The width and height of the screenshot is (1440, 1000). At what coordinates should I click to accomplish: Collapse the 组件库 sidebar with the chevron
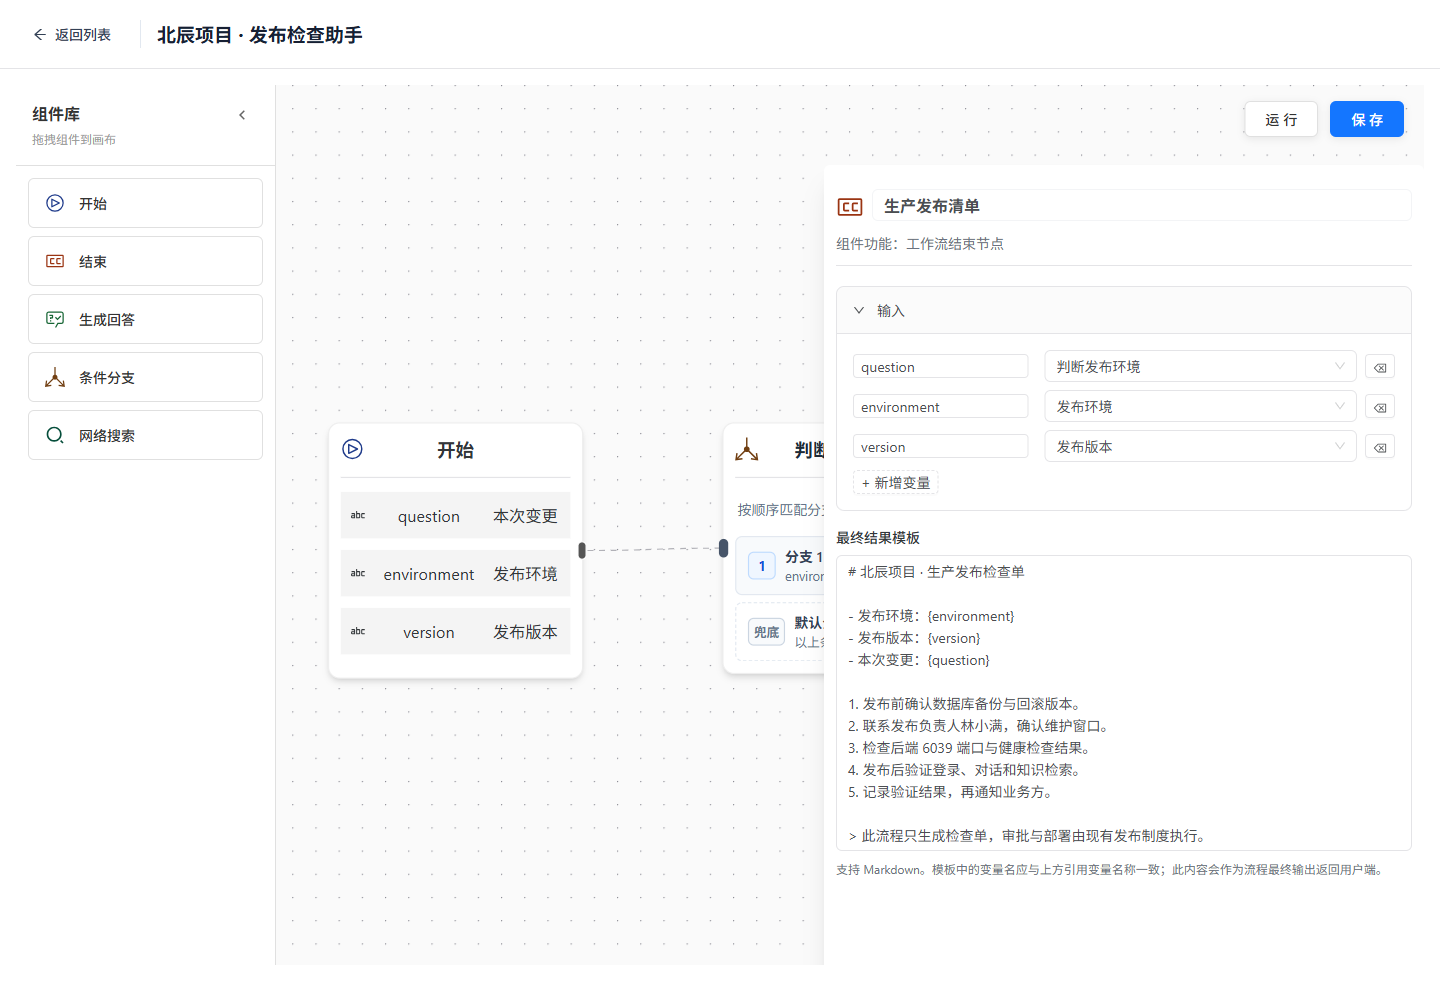[x=242, y=115]
